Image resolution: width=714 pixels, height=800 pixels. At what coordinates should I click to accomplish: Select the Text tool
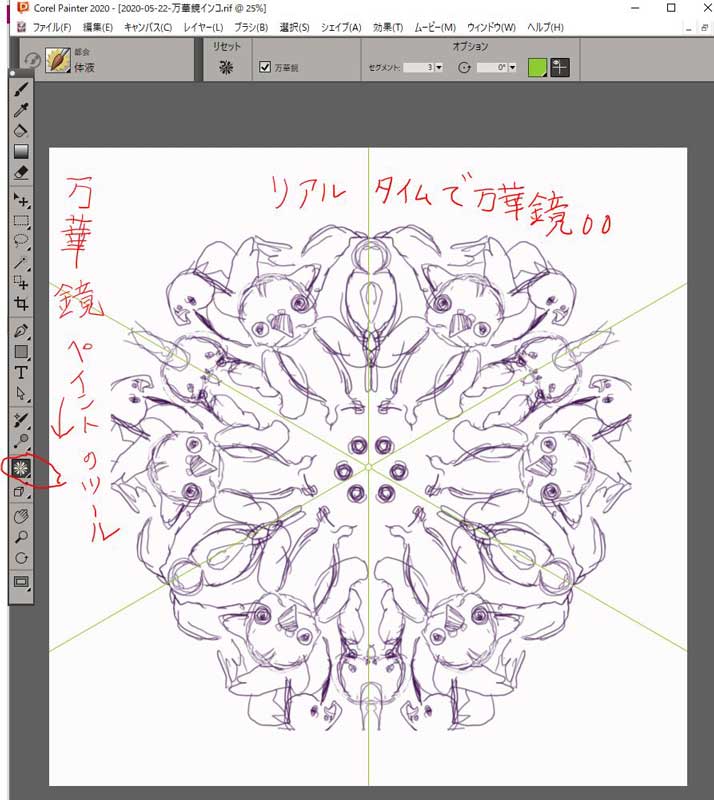[20, 372]
